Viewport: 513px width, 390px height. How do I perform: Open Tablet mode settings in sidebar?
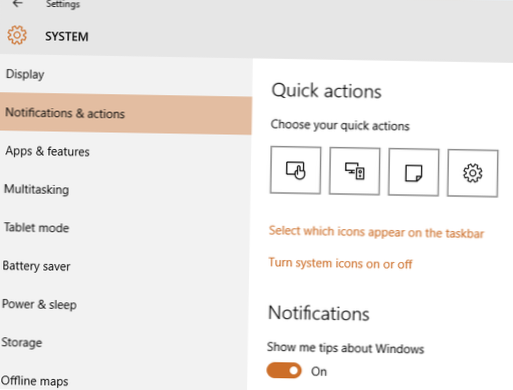pyautogui.click(x=125, y=228)
